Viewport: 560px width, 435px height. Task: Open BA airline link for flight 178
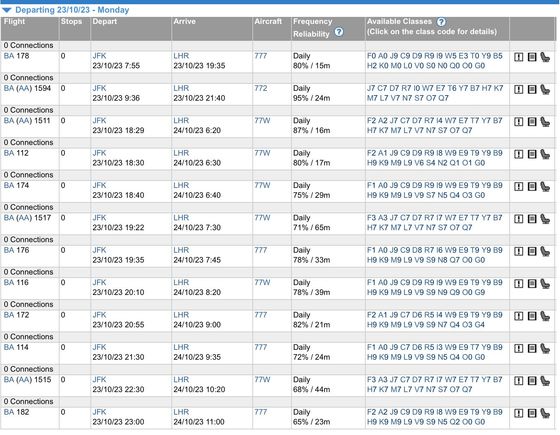(x=9, y=56)
